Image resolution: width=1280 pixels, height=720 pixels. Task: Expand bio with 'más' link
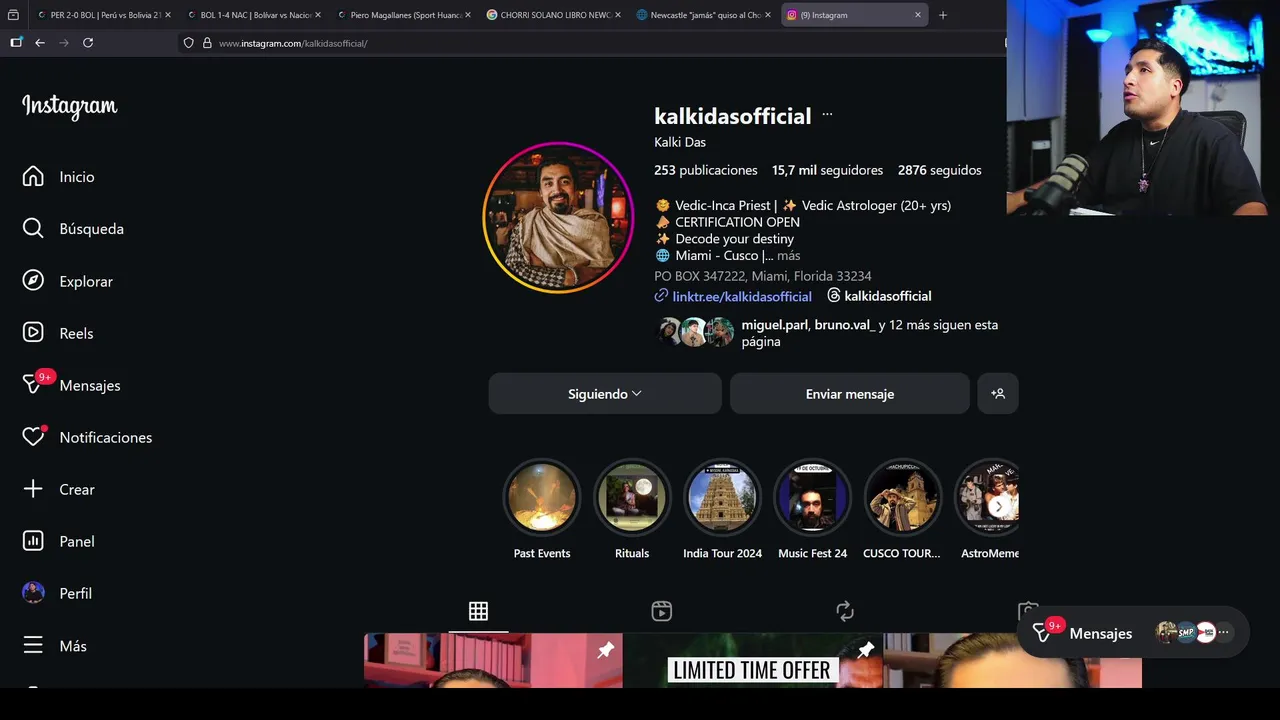(788, 256)
